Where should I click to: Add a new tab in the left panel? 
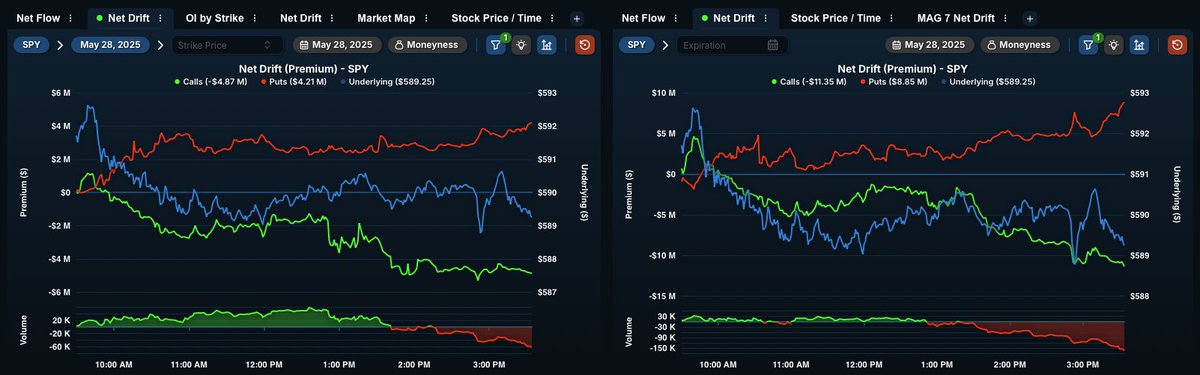point(577,18)
